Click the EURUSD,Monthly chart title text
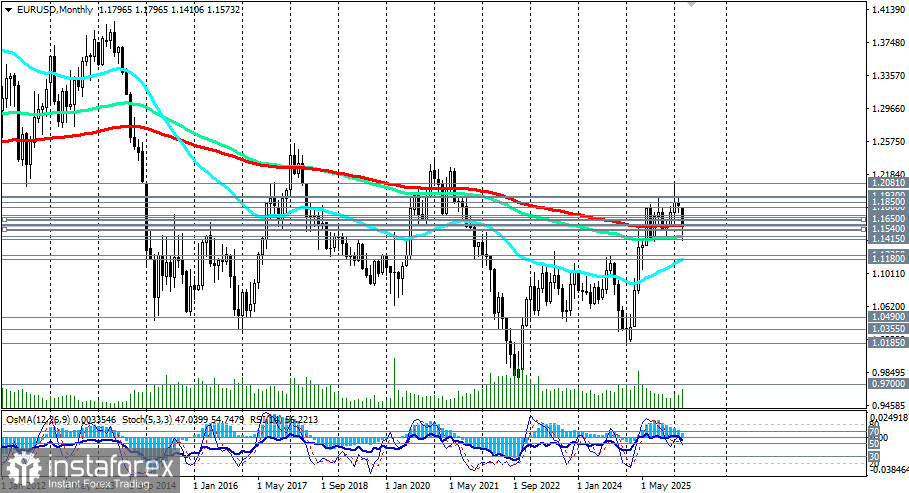 point(54,10)
